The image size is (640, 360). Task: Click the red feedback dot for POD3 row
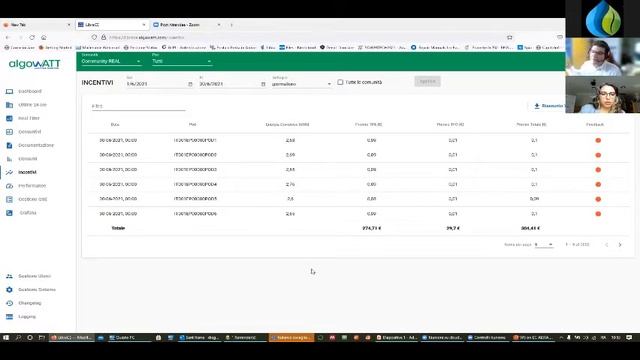(598, 170)
